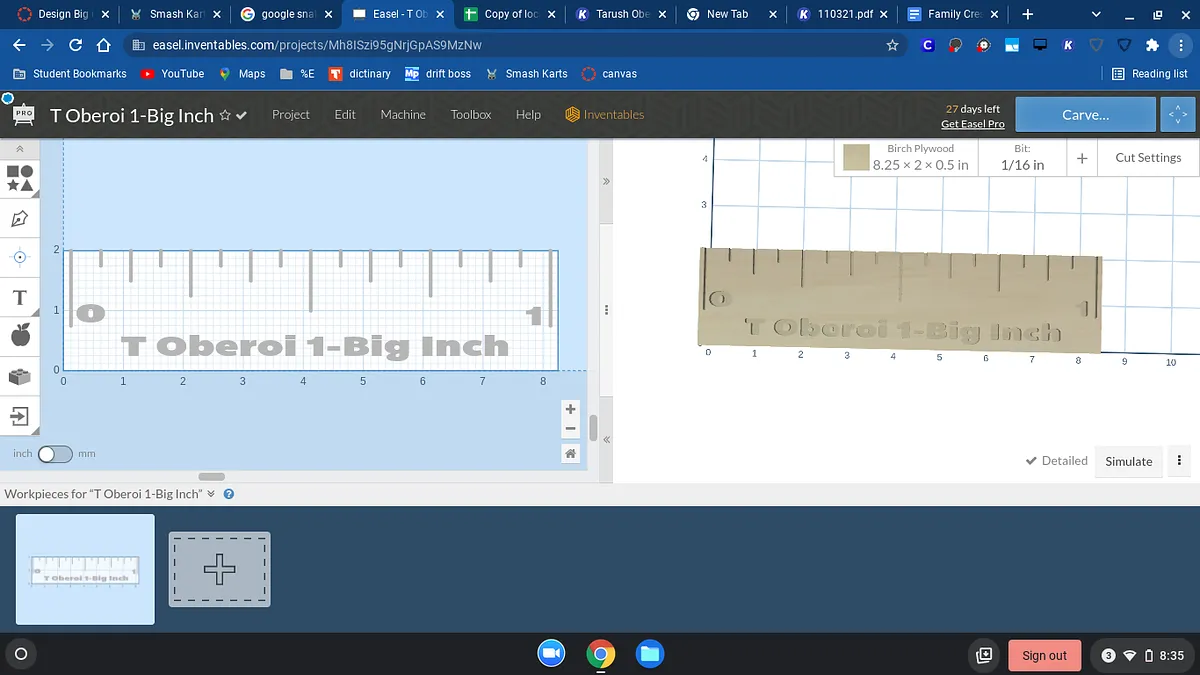The width and height of the screenshot is (1200, 675).
Task: Select the Pen drawing tool
Action: pyautogui.click(x=20, y=218)
